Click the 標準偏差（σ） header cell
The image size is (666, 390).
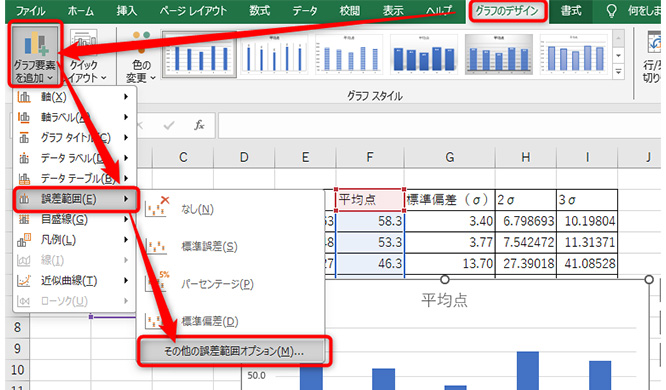click(450, 200)
